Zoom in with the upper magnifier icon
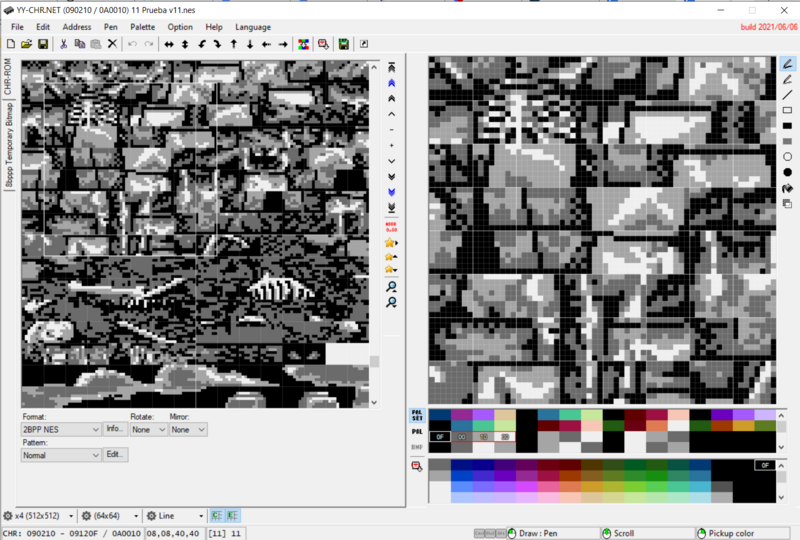This screenshot has height=540, width=800. [x=391, y=286]
